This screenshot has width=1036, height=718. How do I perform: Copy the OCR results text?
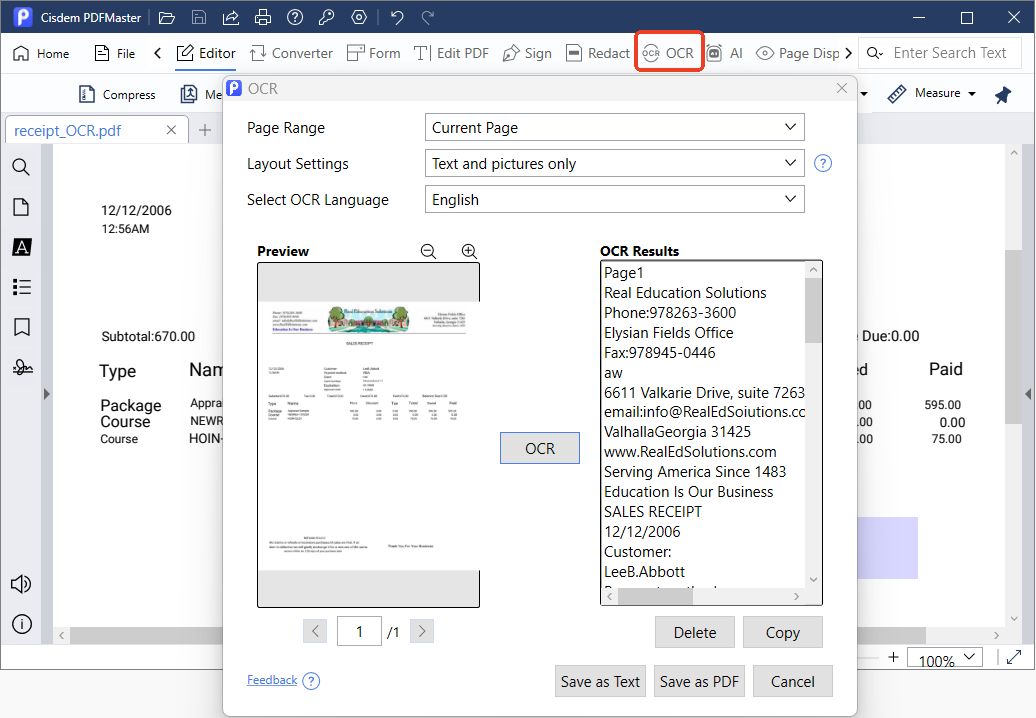point(782,632)
